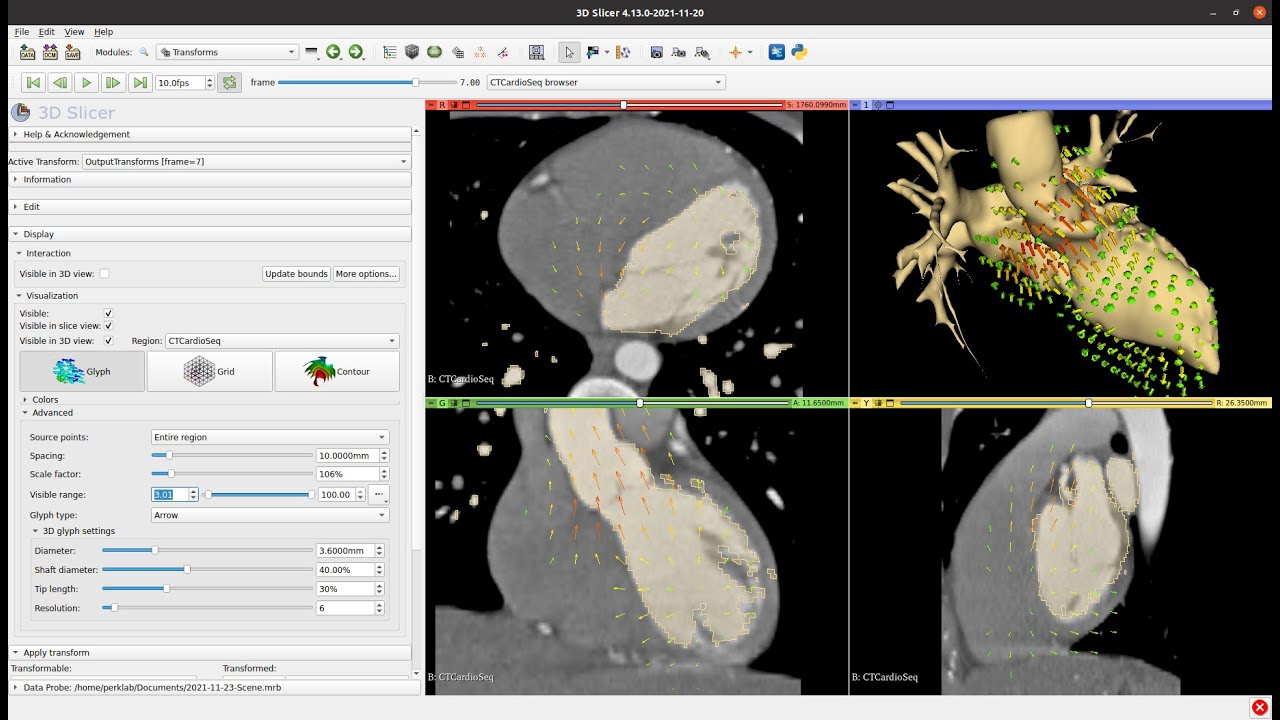
Task: Click the Scale factor slider
Action: [x=232, y=474]
